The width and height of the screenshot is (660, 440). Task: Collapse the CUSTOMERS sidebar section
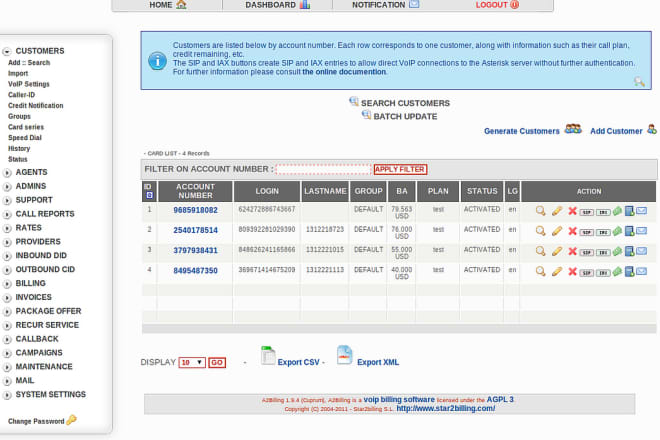7,51
